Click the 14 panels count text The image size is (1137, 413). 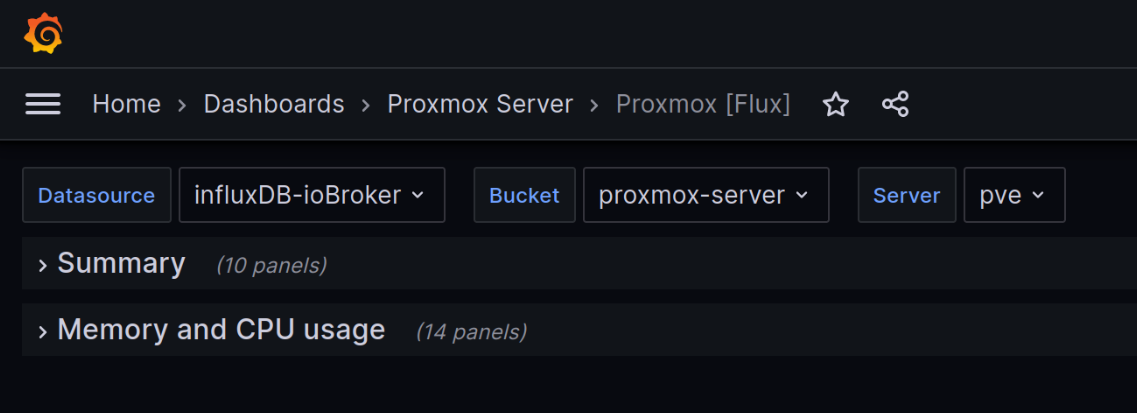pos(471,331)
